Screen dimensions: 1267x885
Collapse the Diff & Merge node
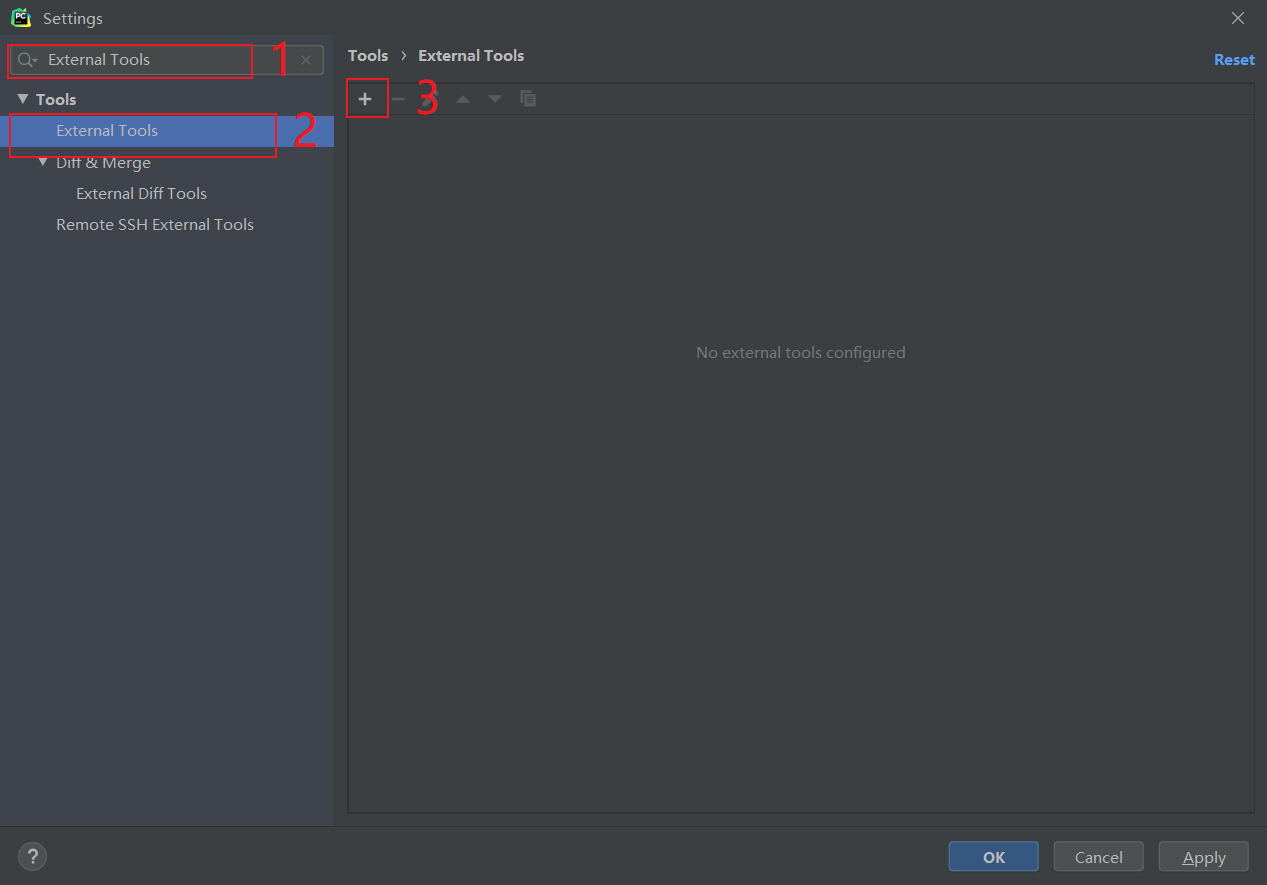[x=43, y=162]
